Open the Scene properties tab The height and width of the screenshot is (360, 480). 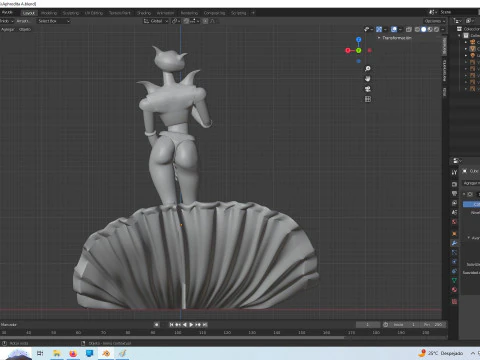454,212
